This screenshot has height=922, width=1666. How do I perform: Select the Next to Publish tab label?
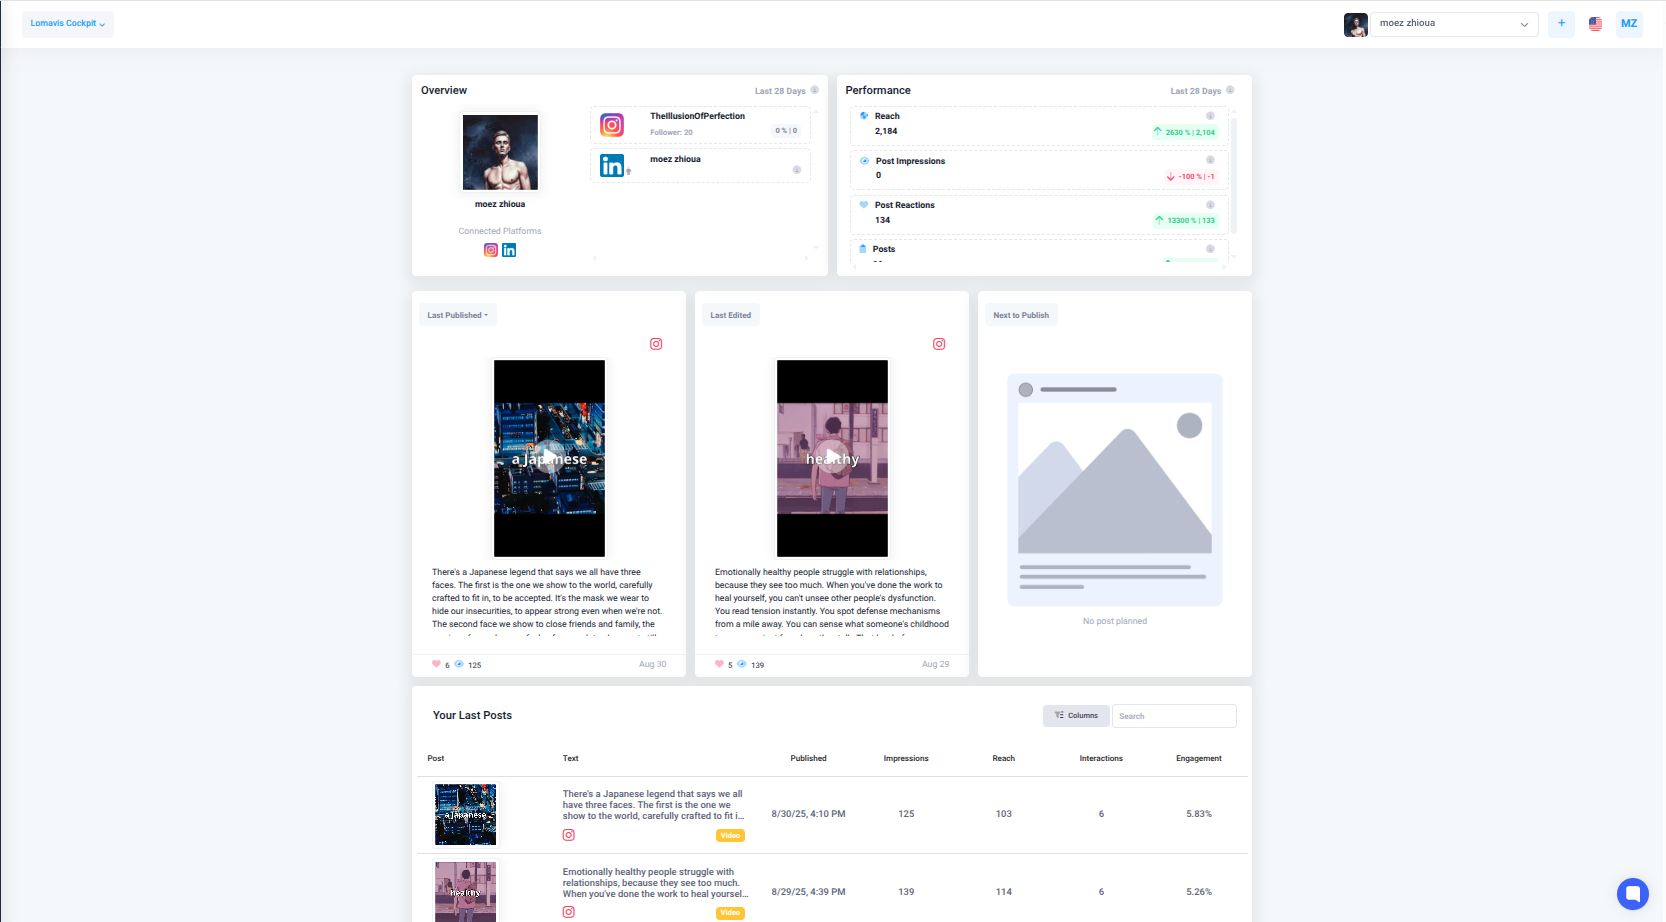coord(1021,315)
